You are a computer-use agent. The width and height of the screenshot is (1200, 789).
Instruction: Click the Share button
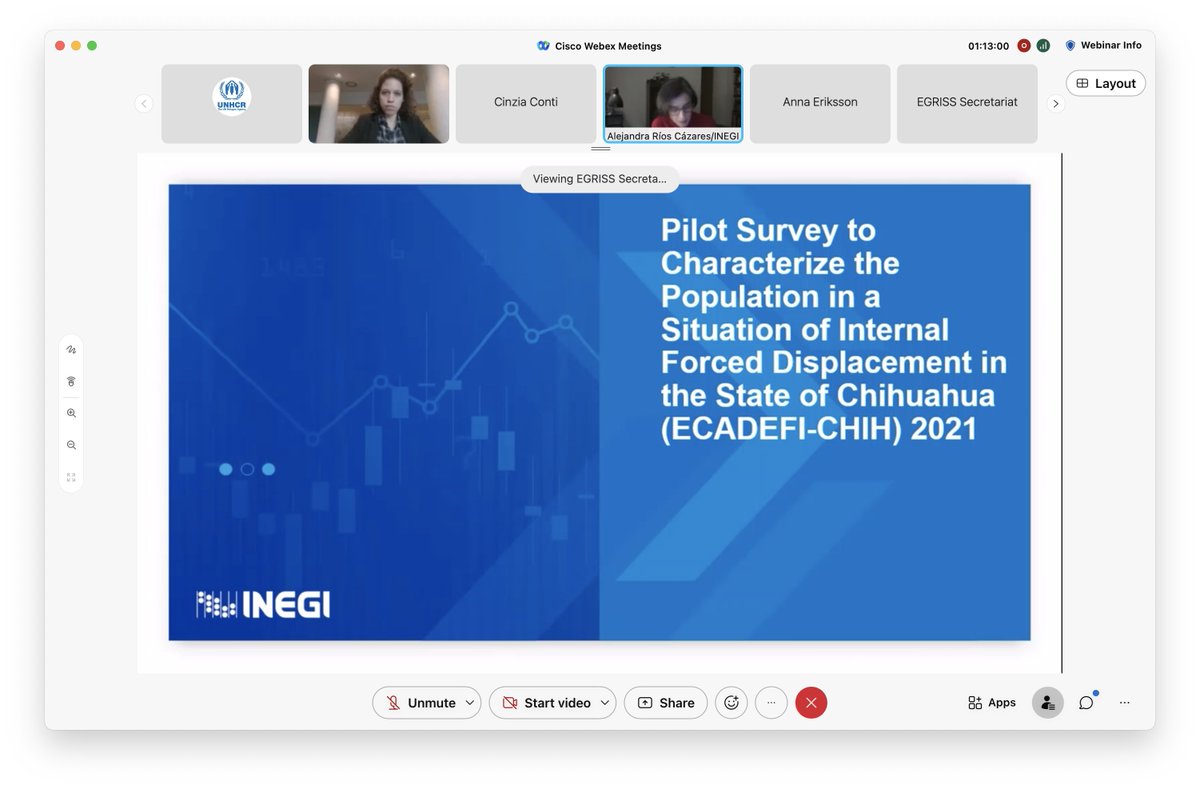coord(666,703)
